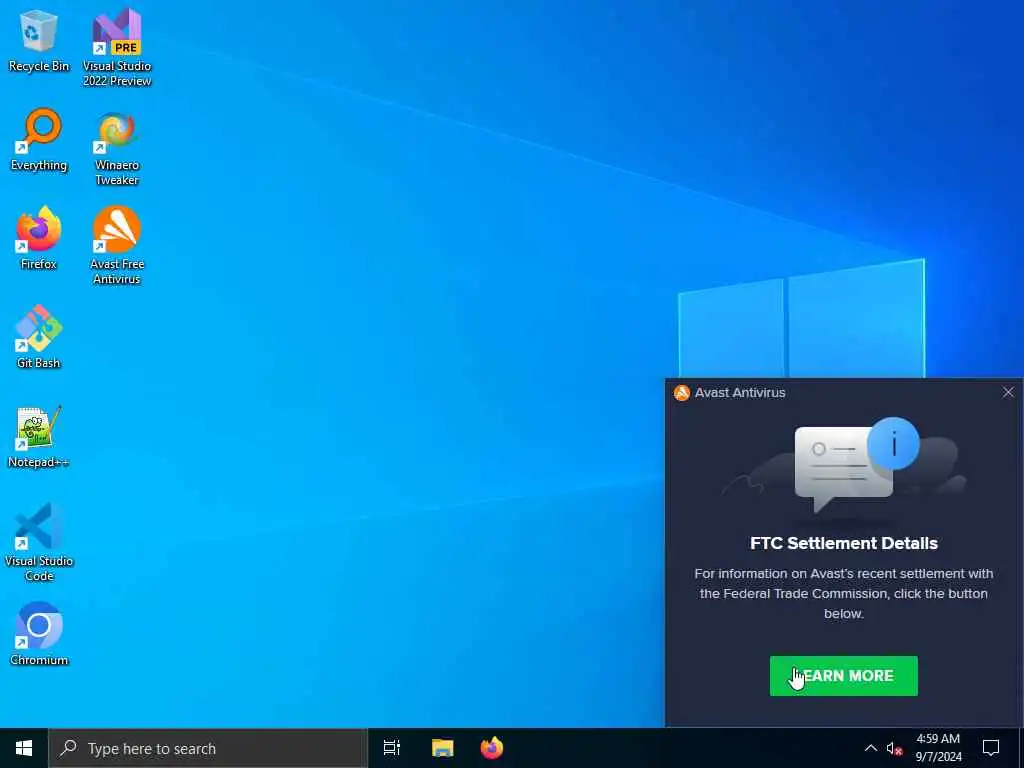
Task: Click the muted volume tray icon
Action: [895, 748]
